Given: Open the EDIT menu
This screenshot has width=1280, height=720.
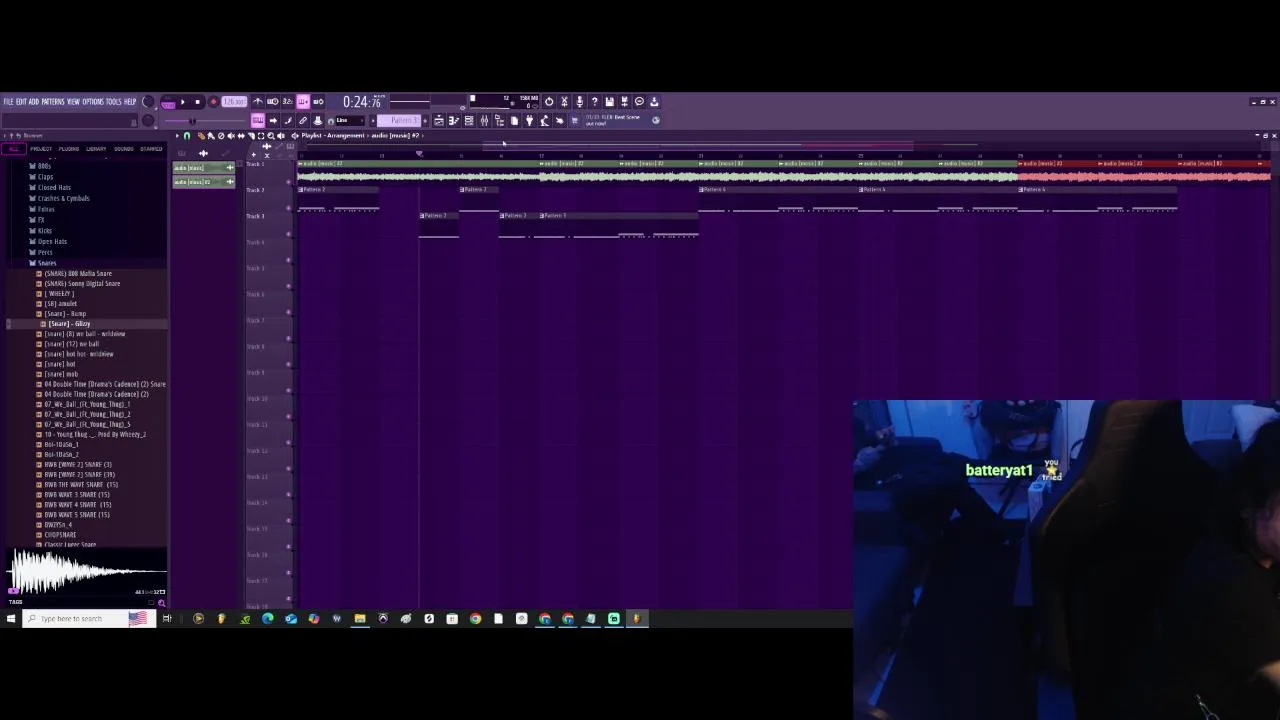Looking at the screenshot, I should tap(21, 102).
